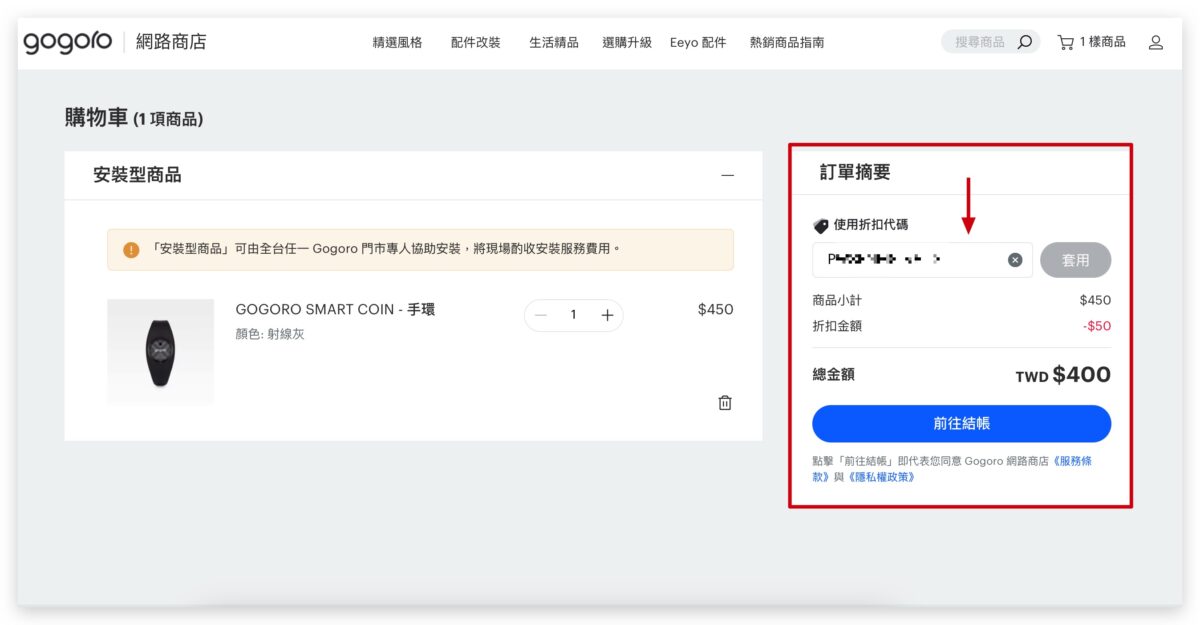
Task: Open the 配件改裝 menu
Action: point(475,42)
